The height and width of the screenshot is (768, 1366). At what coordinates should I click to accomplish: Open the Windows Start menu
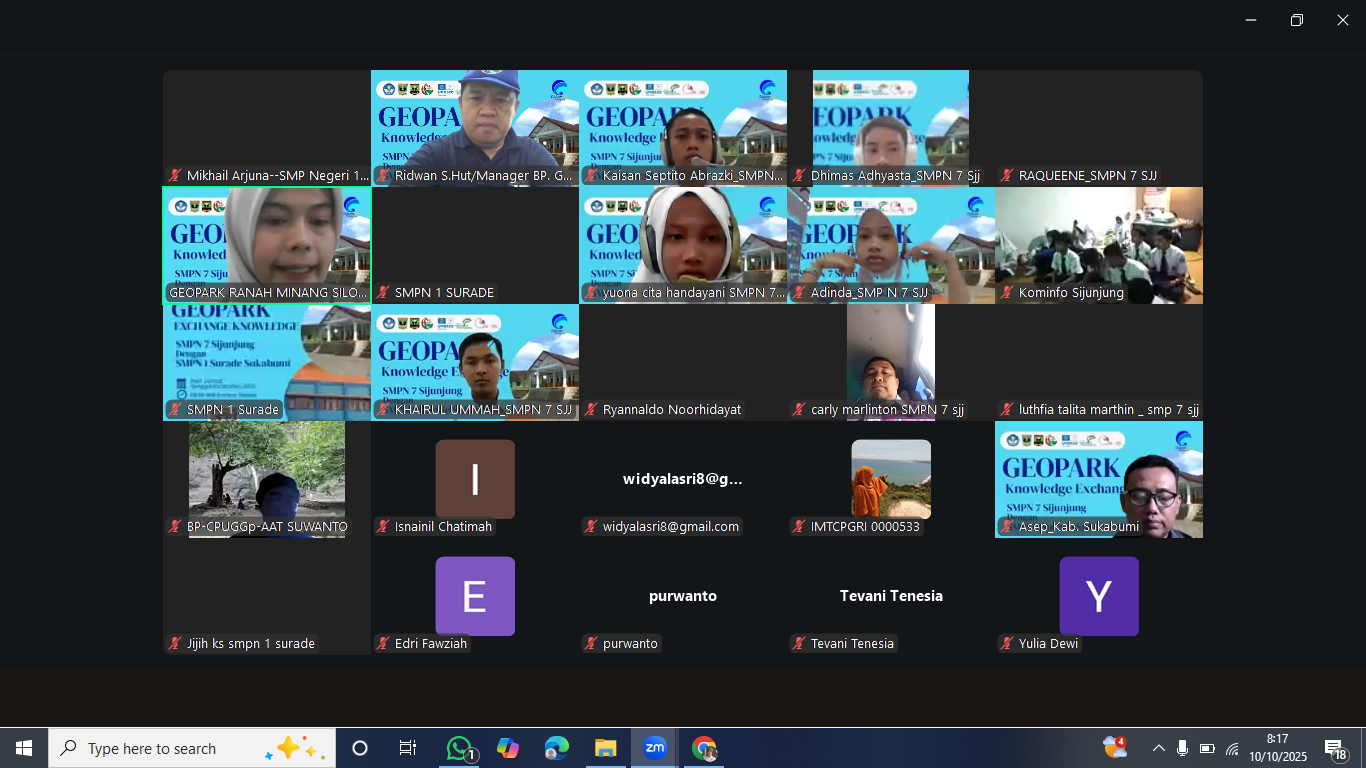[24, 748]
